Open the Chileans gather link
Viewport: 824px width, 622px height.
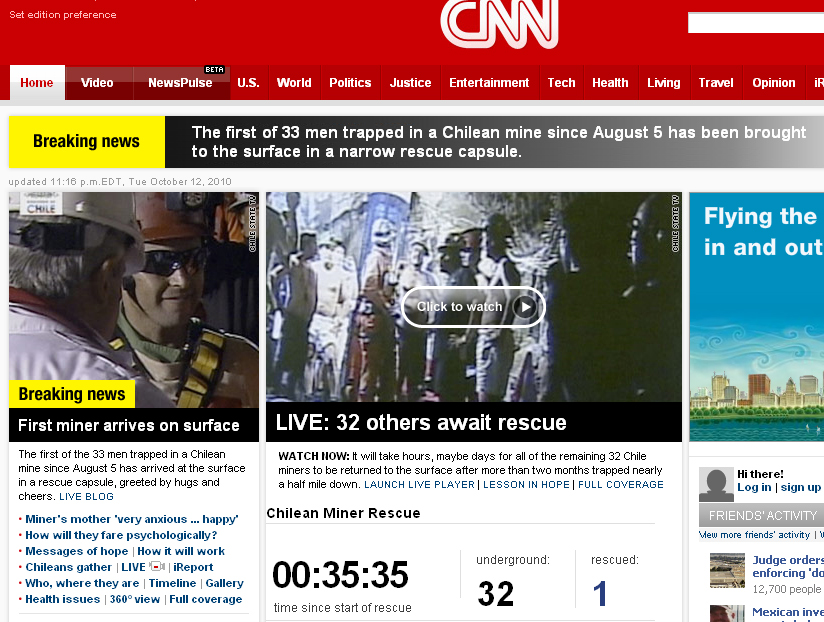[x=68, y=567]
